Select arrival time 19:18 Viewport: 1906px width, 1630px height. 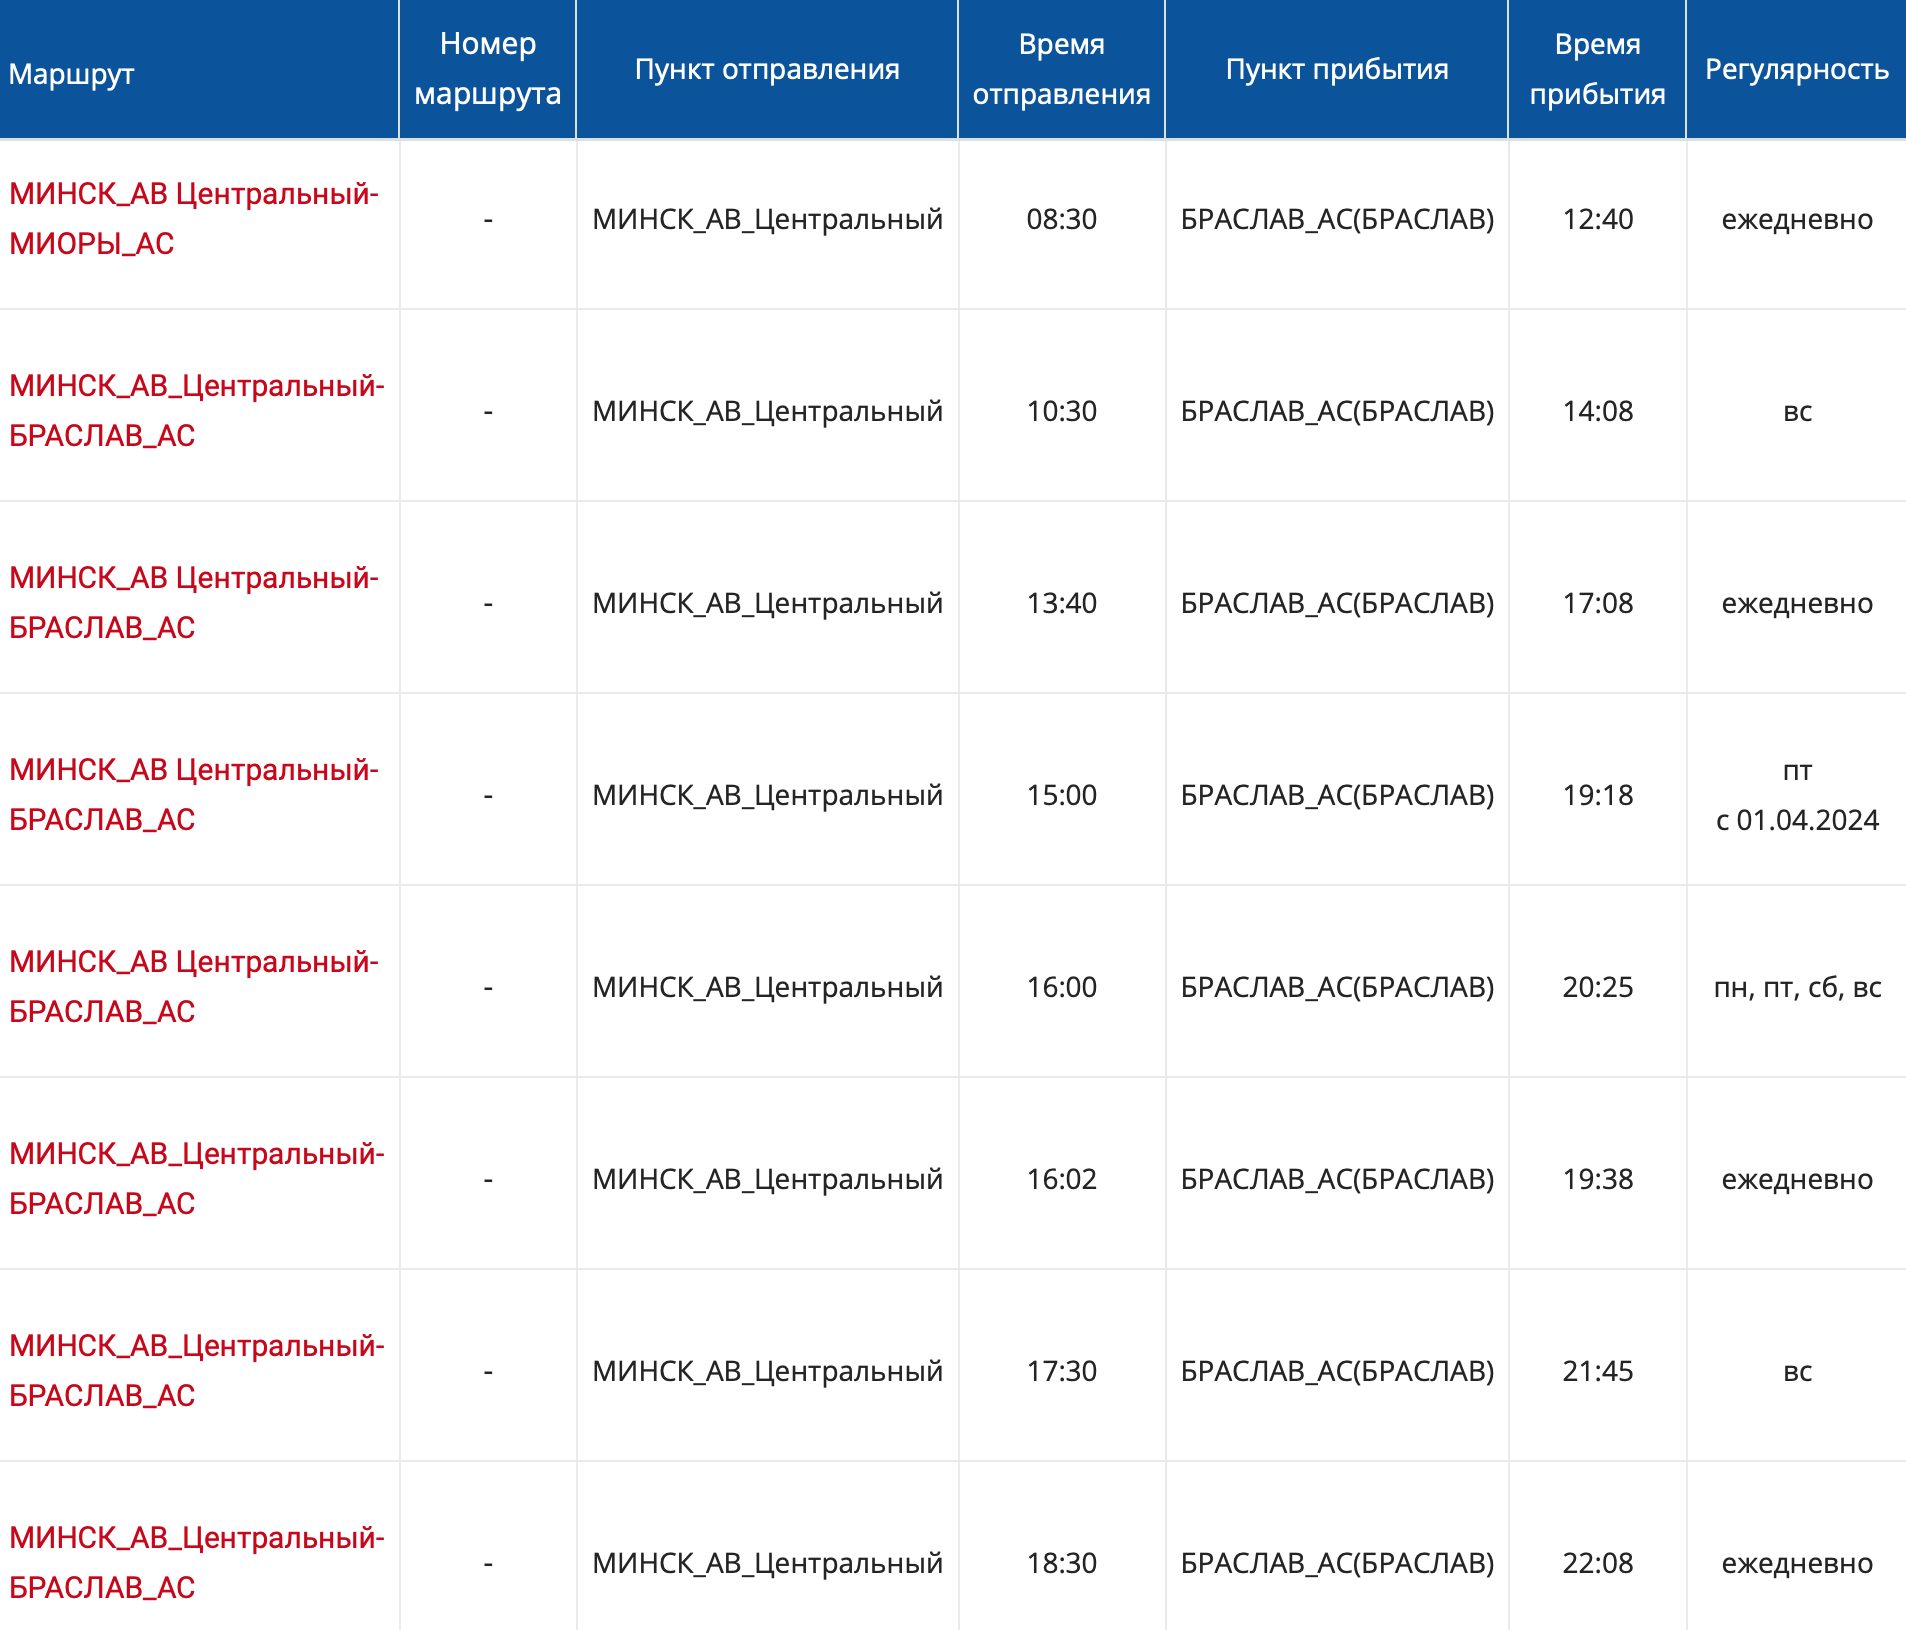coord(1598,795)
